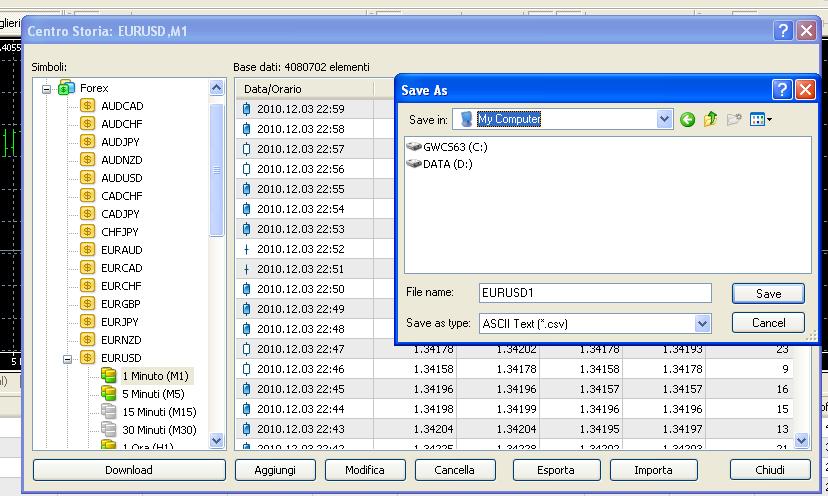The height and width of the screenshot is (496, 828).
Task: Click the symbols list scroll-down arrow
Action: tap(217, 440)
